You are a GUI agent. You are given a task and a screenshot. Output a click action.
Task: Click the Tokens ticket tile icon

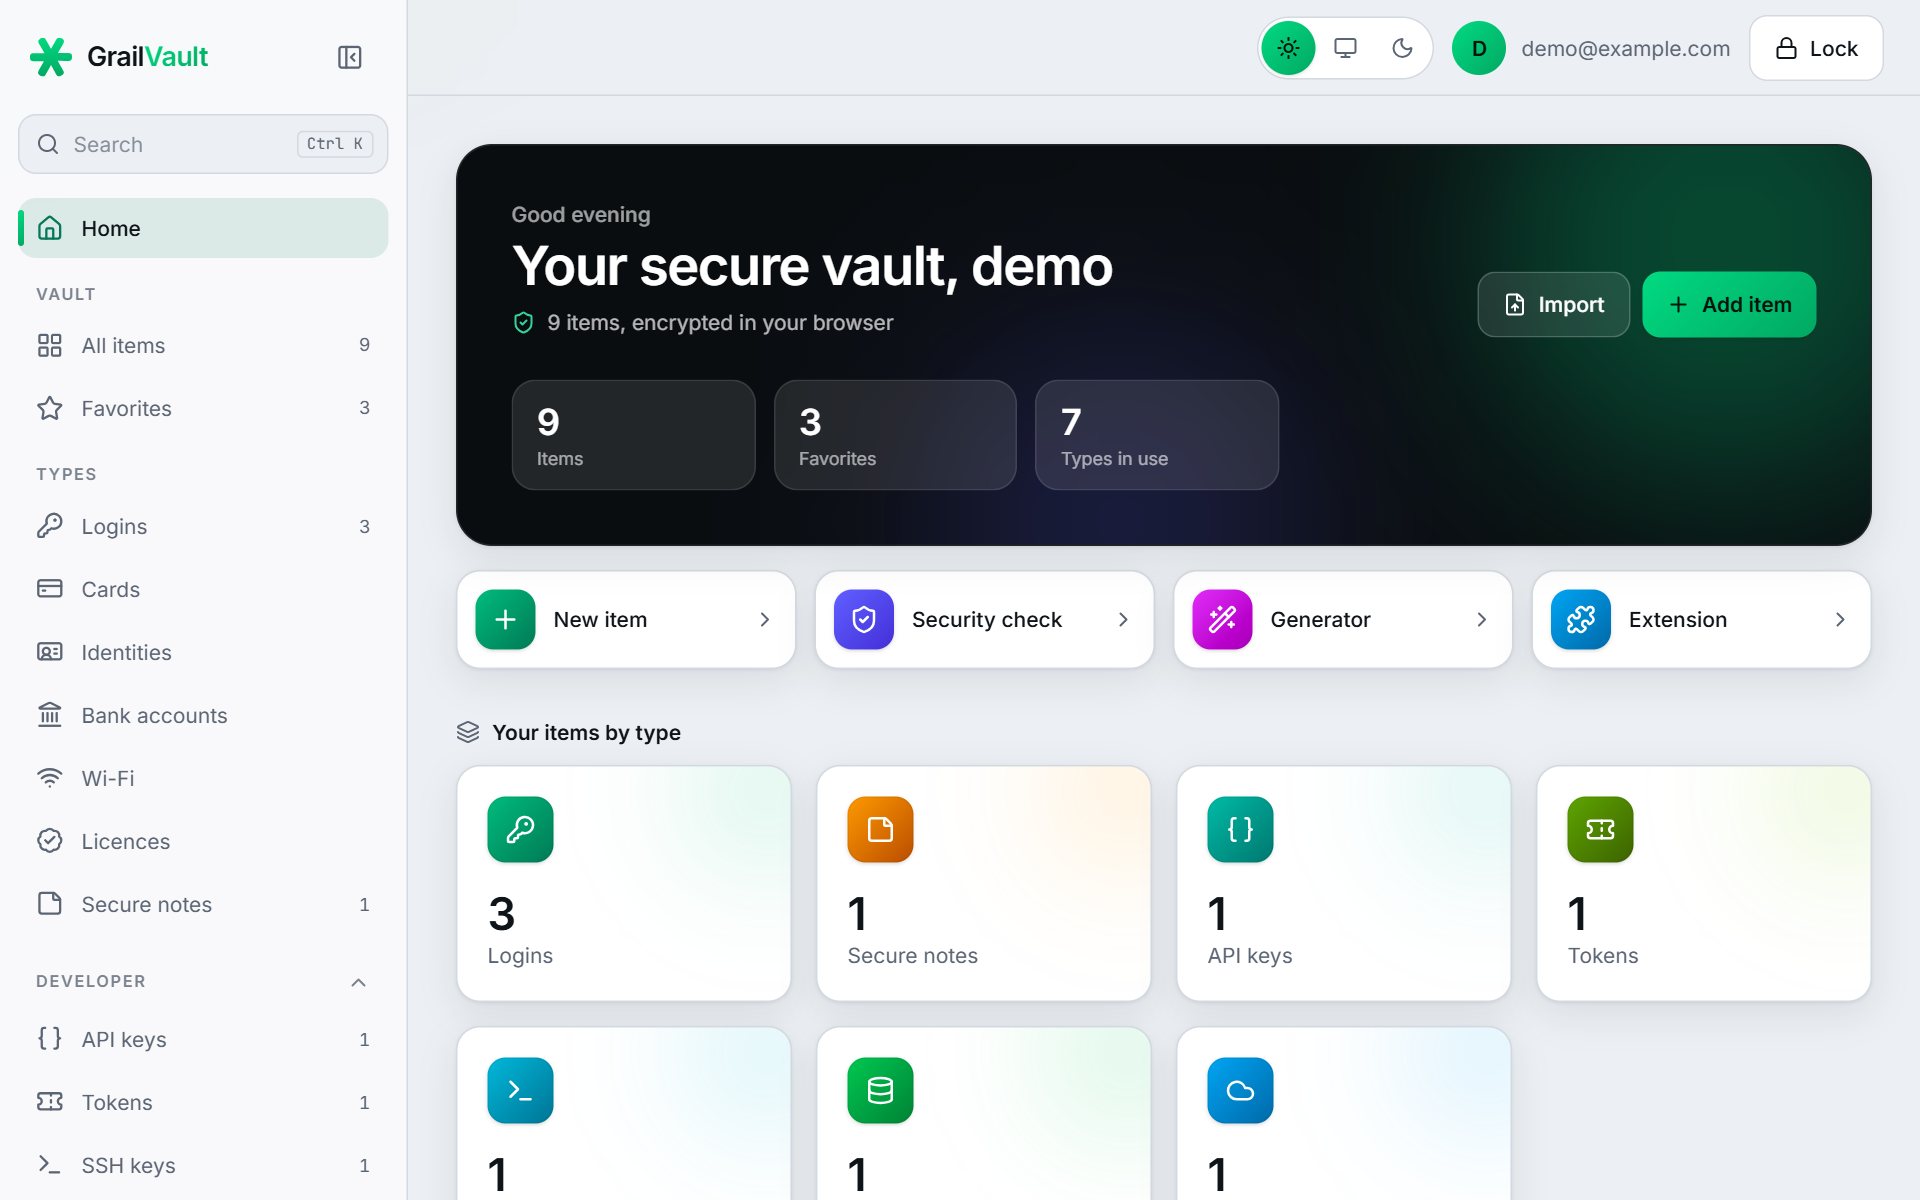click(1600, 829)
